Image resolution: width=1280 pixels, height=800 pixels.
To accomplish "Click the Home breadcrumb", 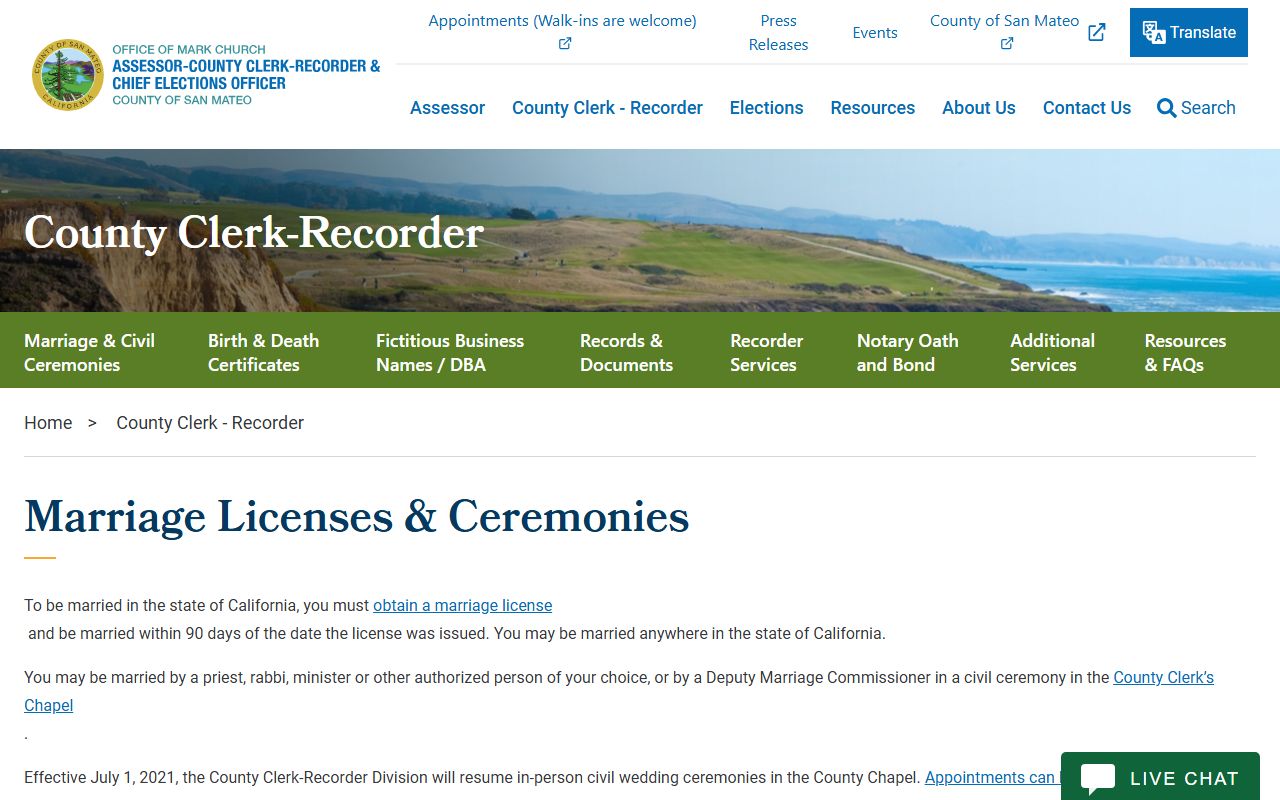I will pos(48,423).
